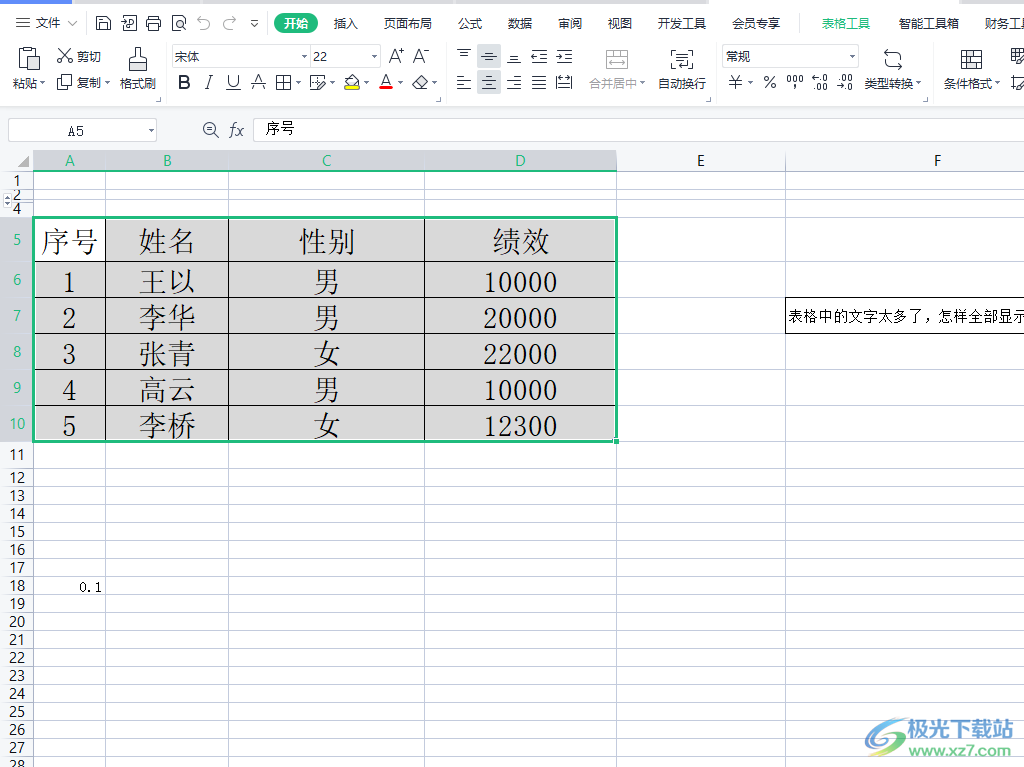Toggle vertical middle alignment
This screenshot has width=1024, height=767.
(488, 57)
